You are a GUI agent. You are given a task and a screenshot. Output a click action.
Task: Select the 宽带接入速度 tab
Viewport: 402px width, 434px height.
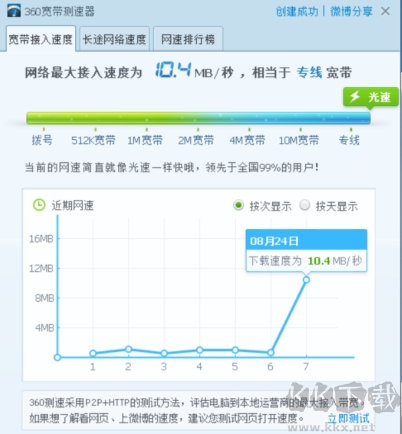click(x=41, y=39)
